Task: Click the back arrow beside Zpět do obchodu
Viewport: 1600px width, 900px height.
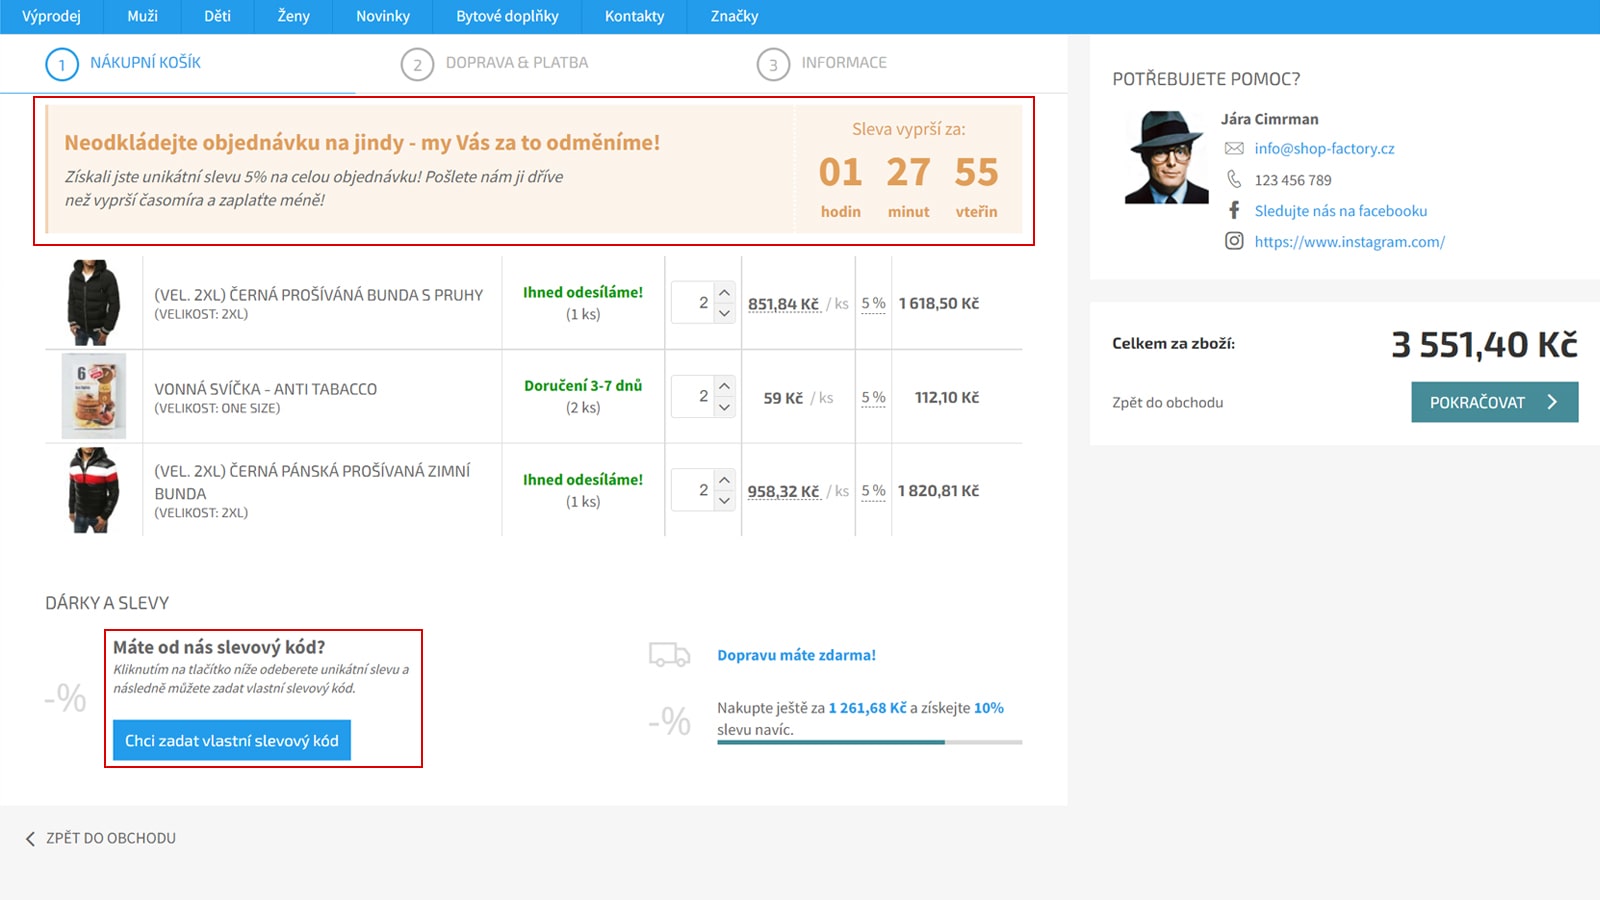Action: (30, 839)
